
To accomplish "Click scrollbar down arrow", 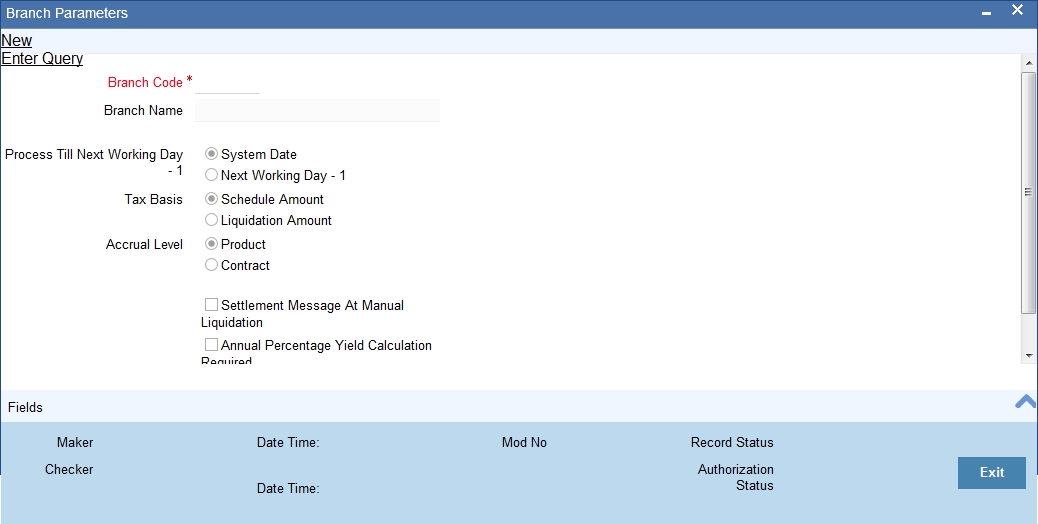I will pyautogui.click(x=1029, y=355).
